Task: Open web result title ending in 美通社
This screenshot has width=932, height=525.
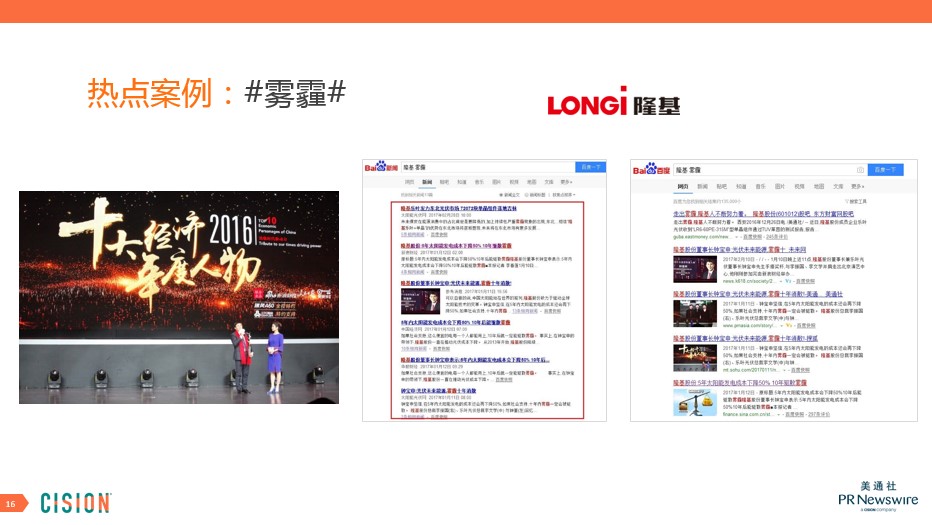Action: pos(758,294)
